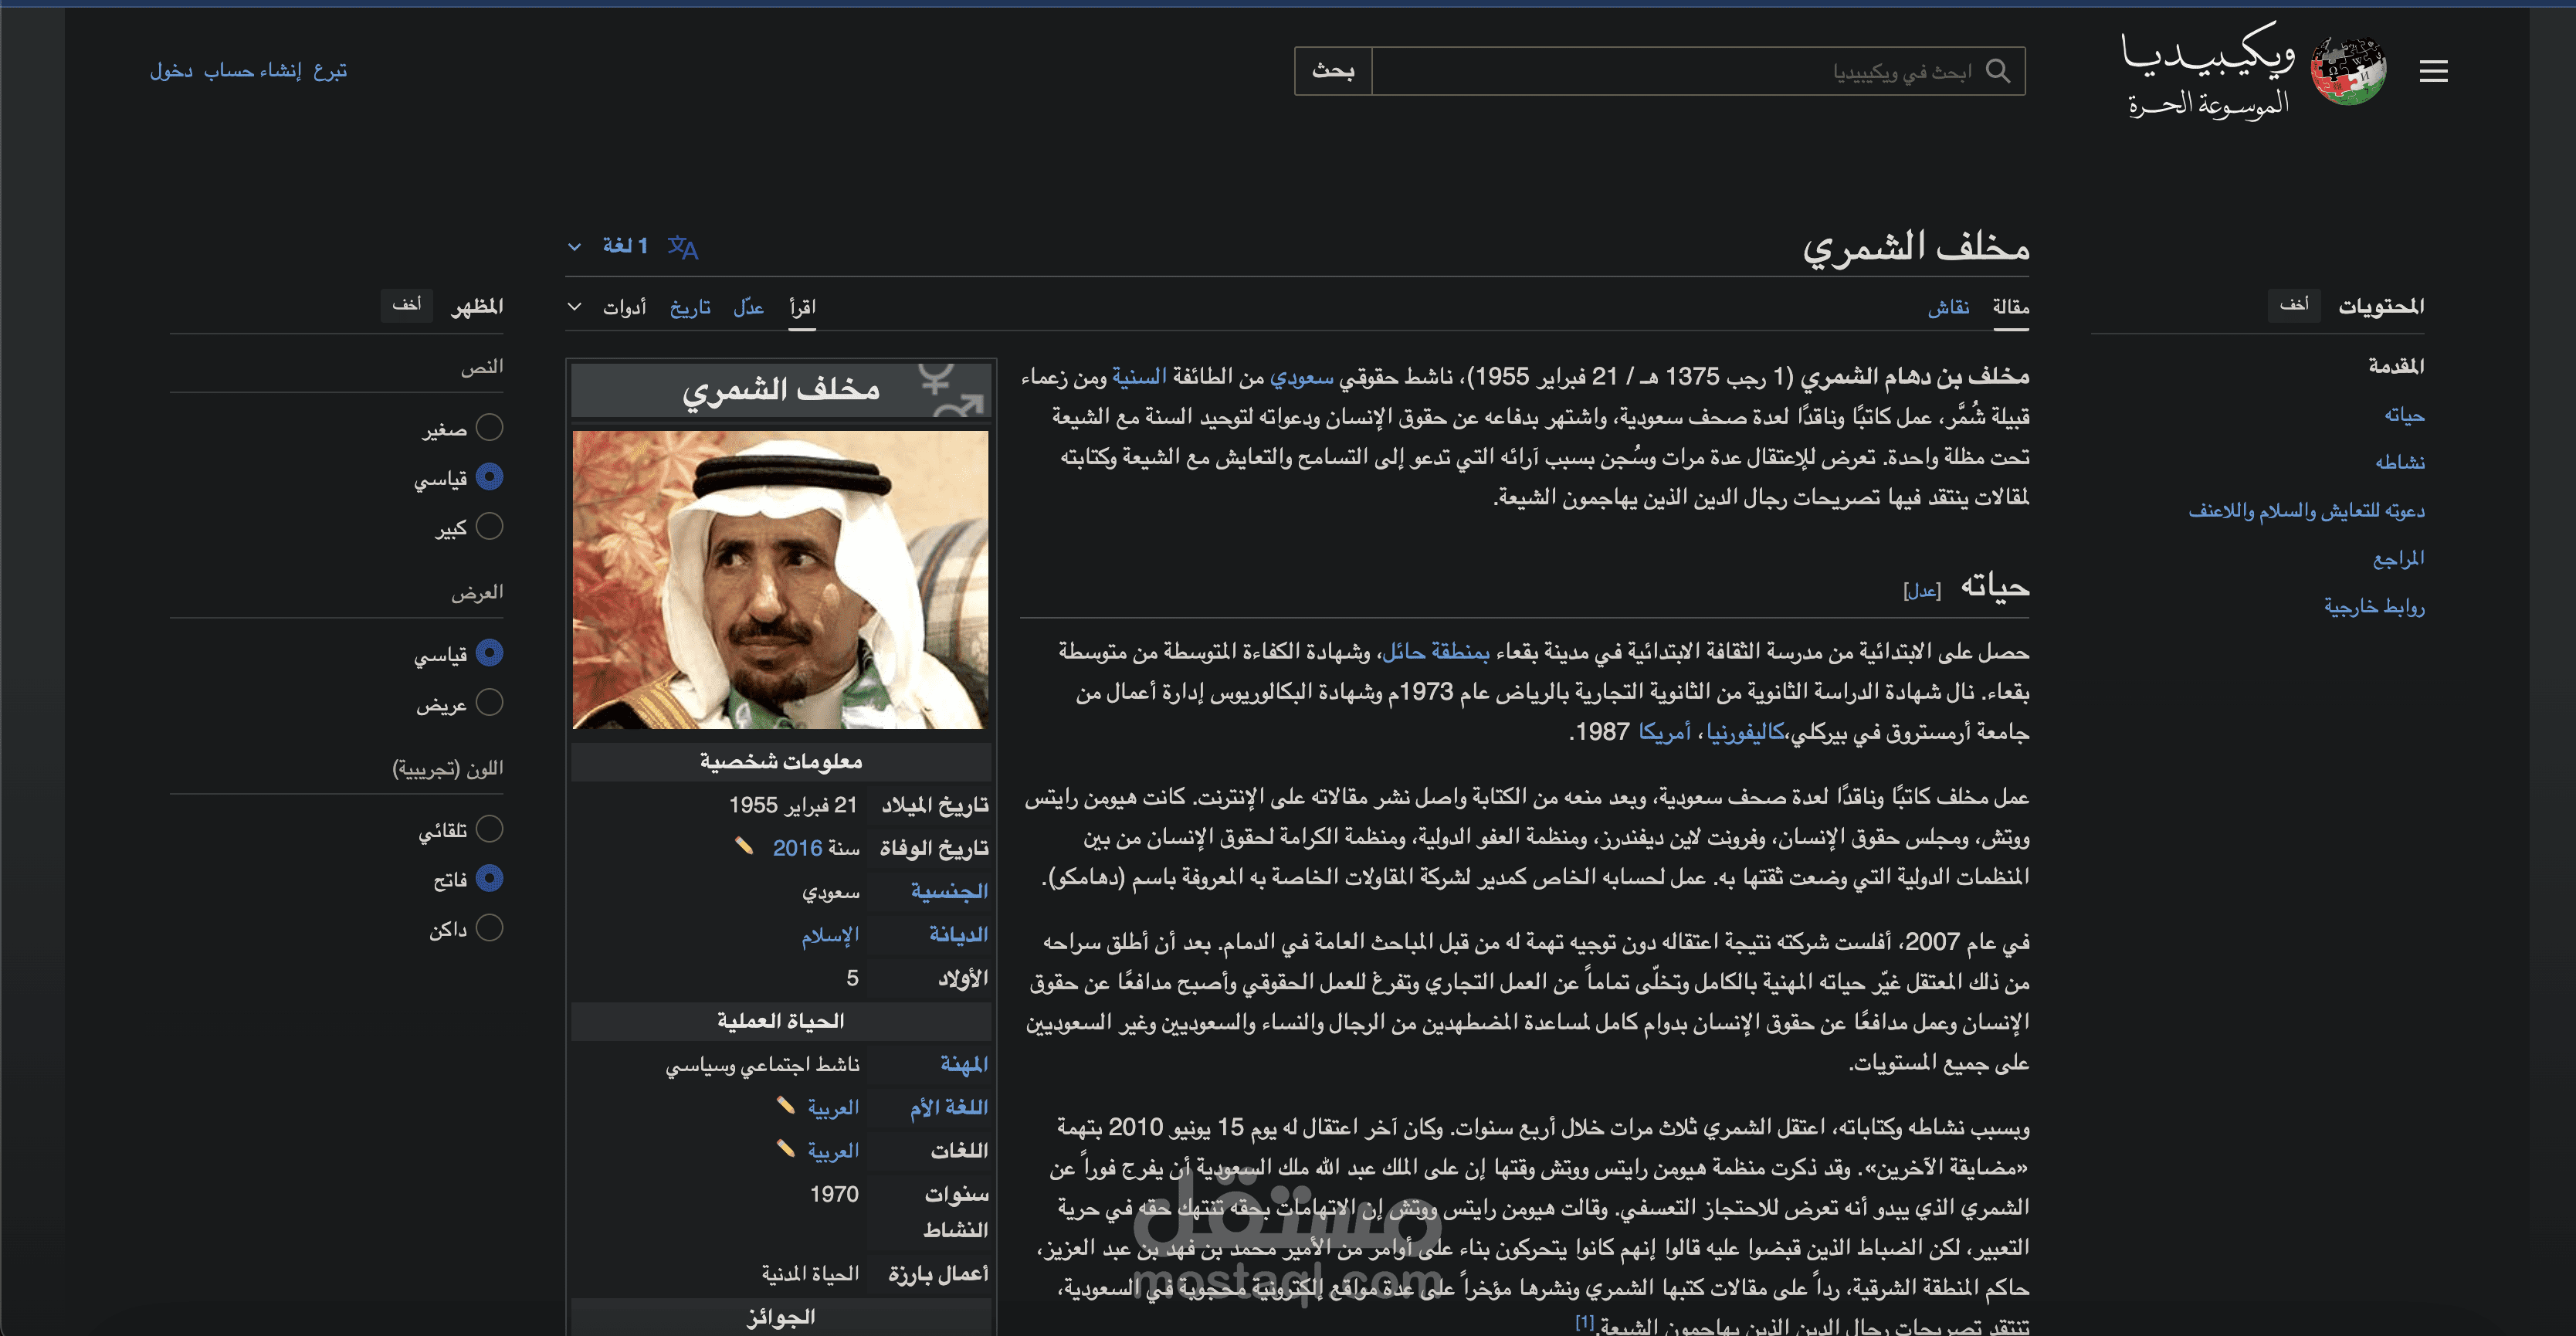Select فاتح light color mode
Viewport: 2576px width, 1336px height.
(489, 878)
